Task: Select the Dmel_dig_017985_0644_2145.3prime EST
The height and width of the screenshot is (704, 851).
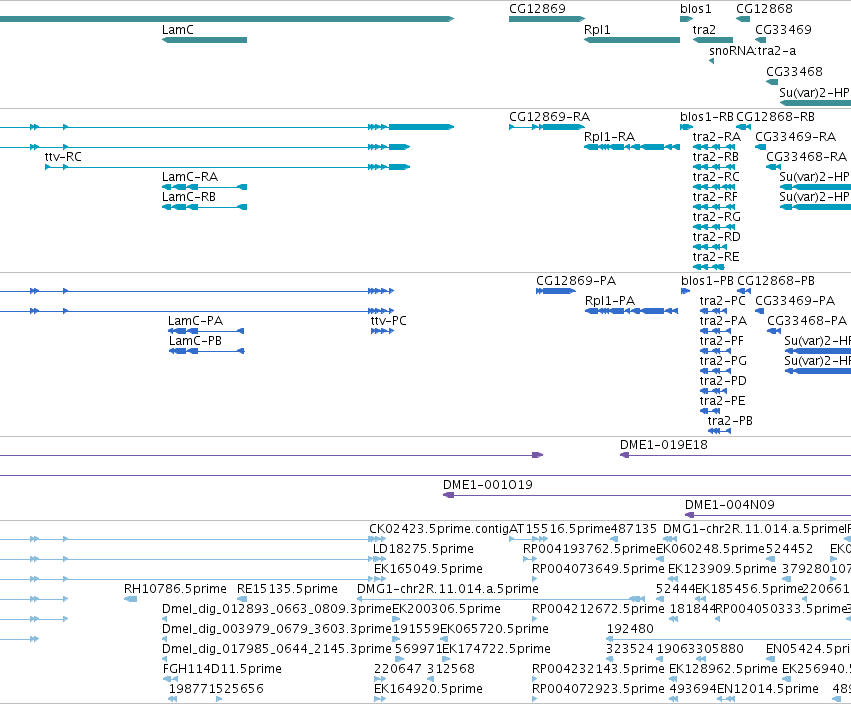Action: [164, 659]
